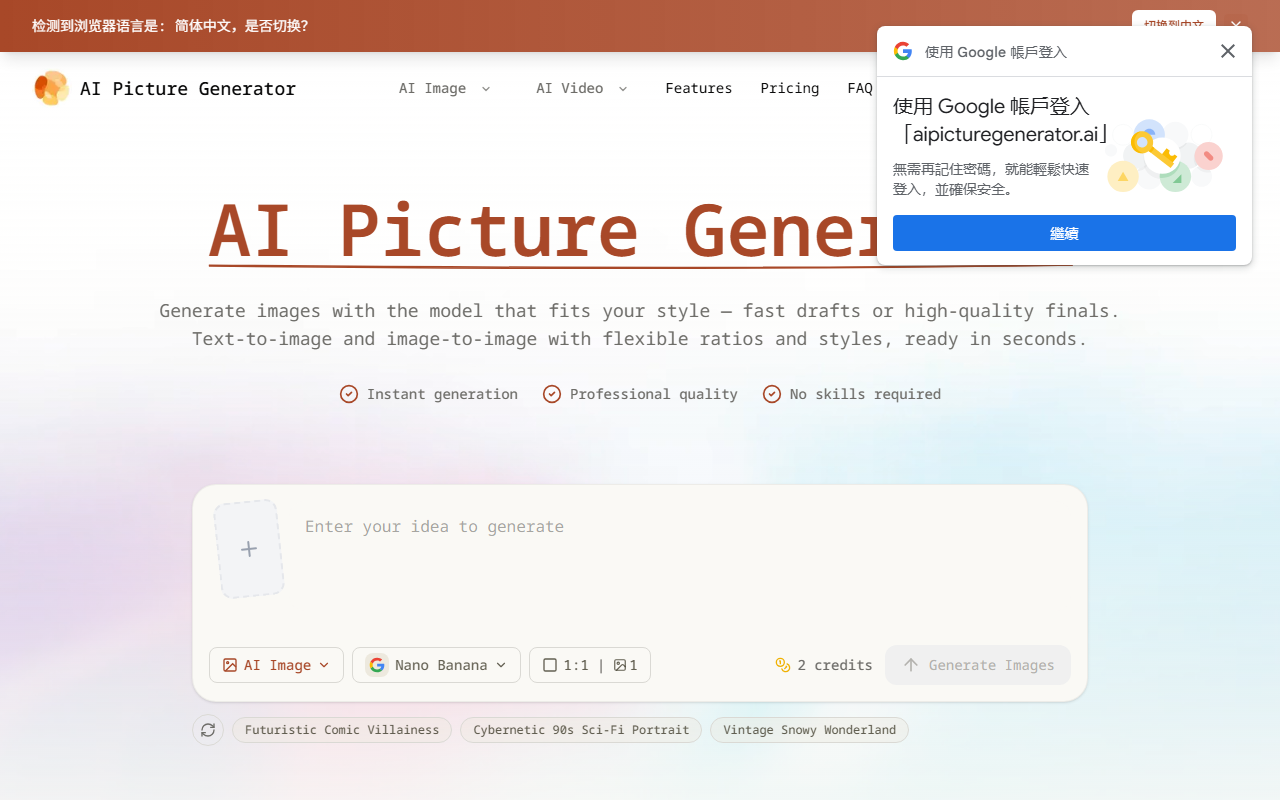
Task: Click the Instant generation check icon
Action: pos(349,394)
